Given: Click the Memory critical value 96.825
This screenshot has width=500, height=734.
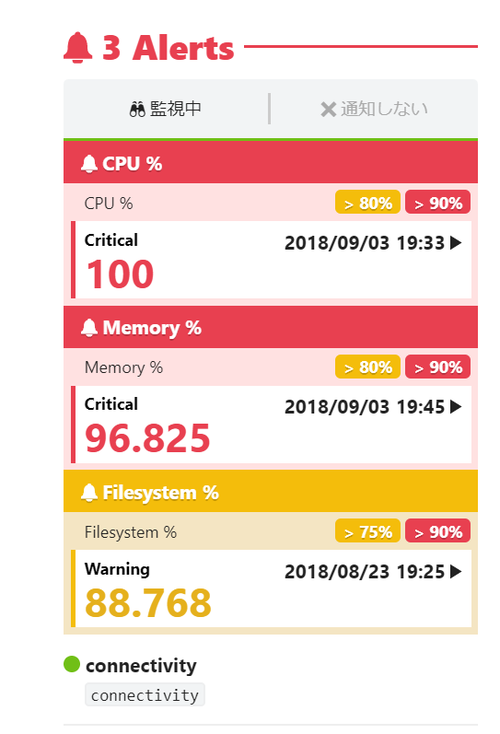Looking at the screenshot, I should (147, 438).
